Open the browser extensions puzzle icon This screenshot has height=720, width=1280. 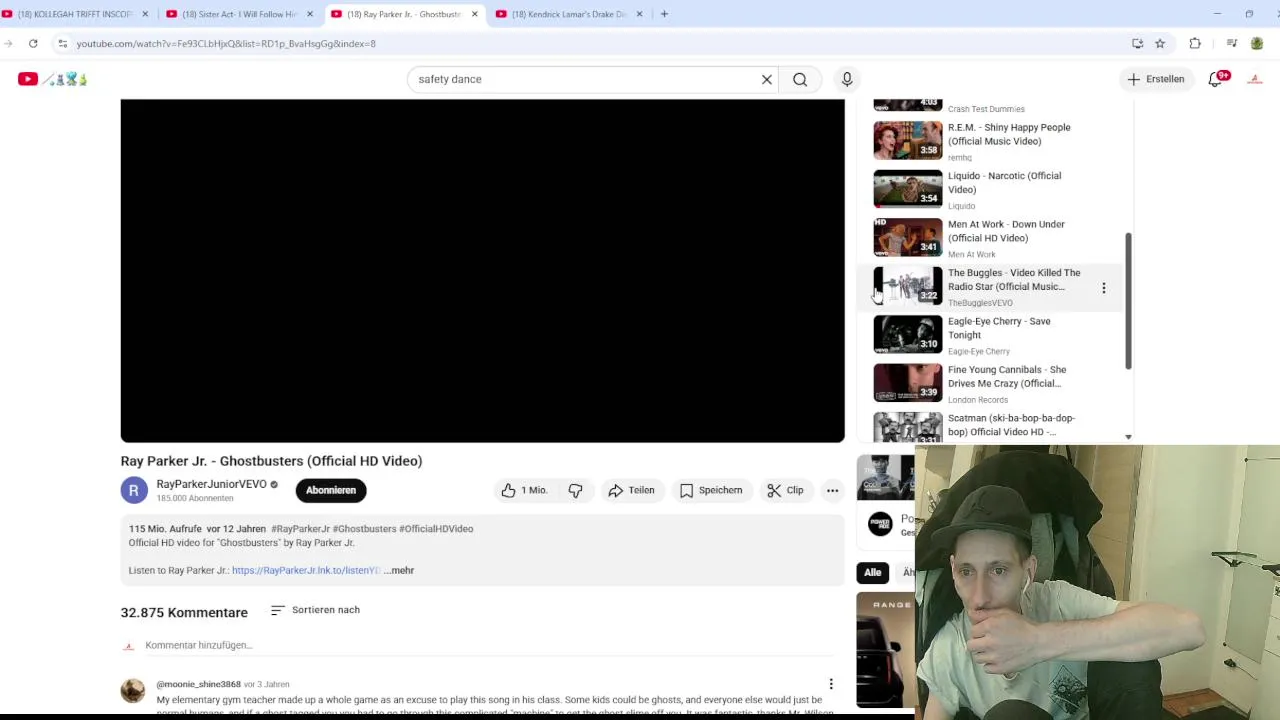1195,43
